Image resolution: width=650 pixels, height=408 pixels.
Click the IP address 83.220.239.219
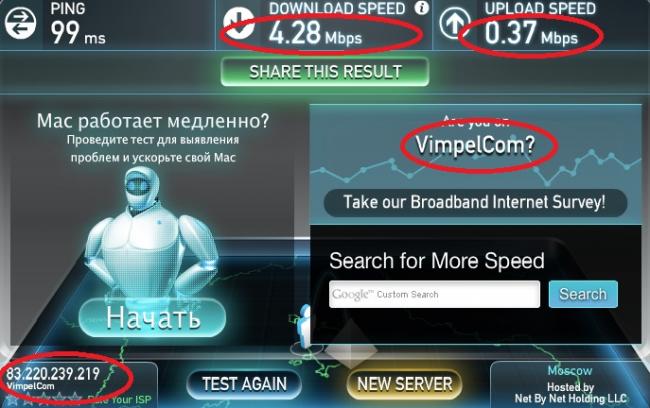53,374
